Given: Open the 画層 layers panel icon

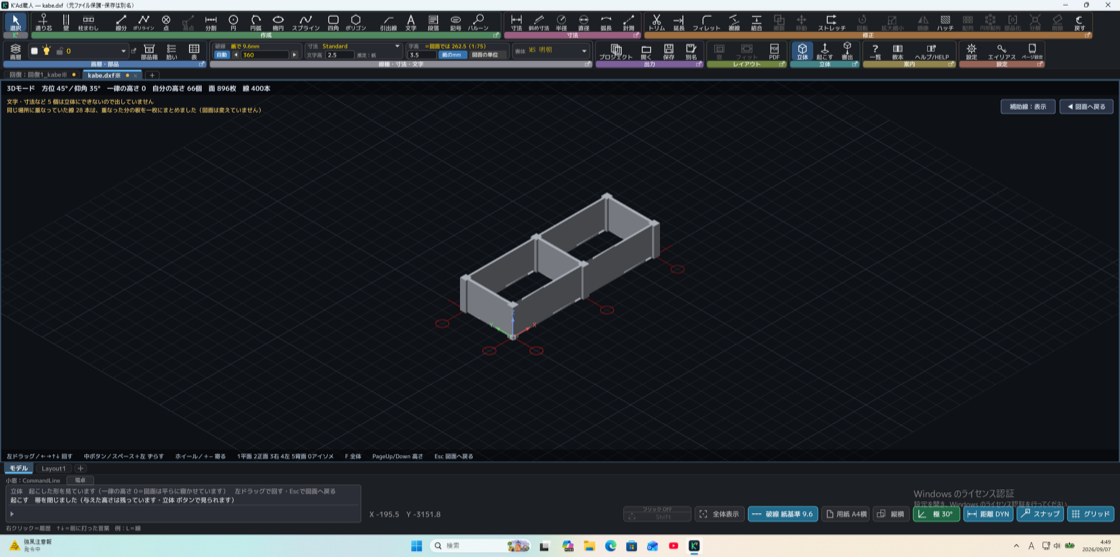Looking at the screenshot, I should (x=15, y=51).
